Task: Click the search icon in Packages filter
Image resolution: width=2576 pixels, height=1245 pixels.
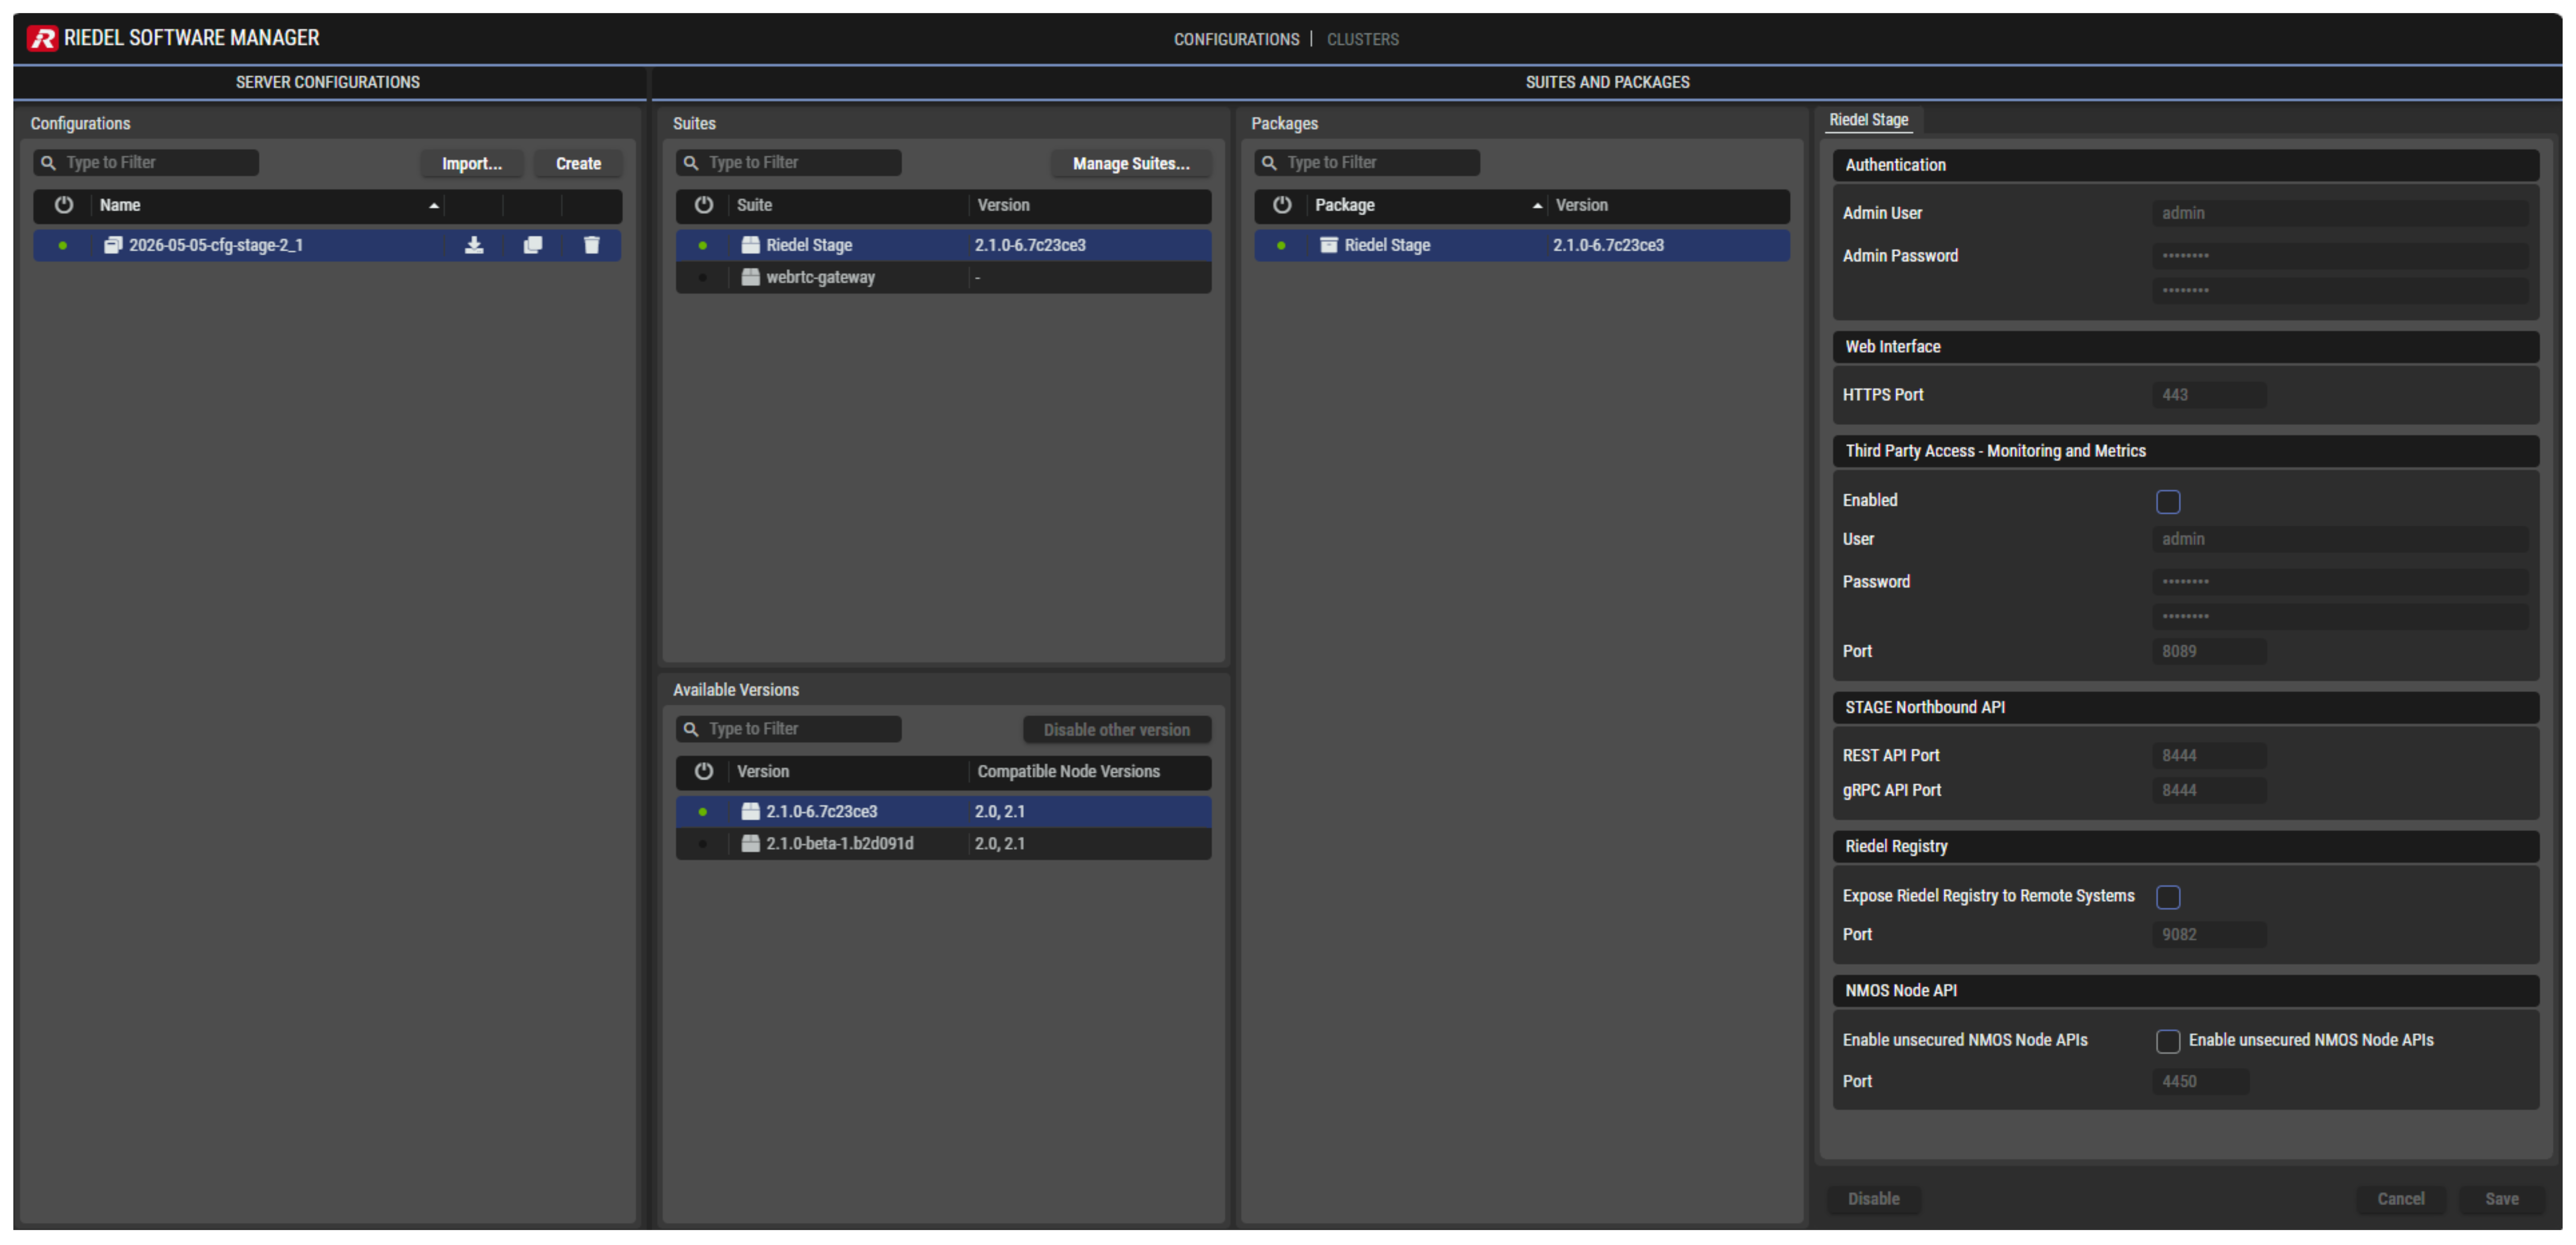Action: coord(1269,163)
